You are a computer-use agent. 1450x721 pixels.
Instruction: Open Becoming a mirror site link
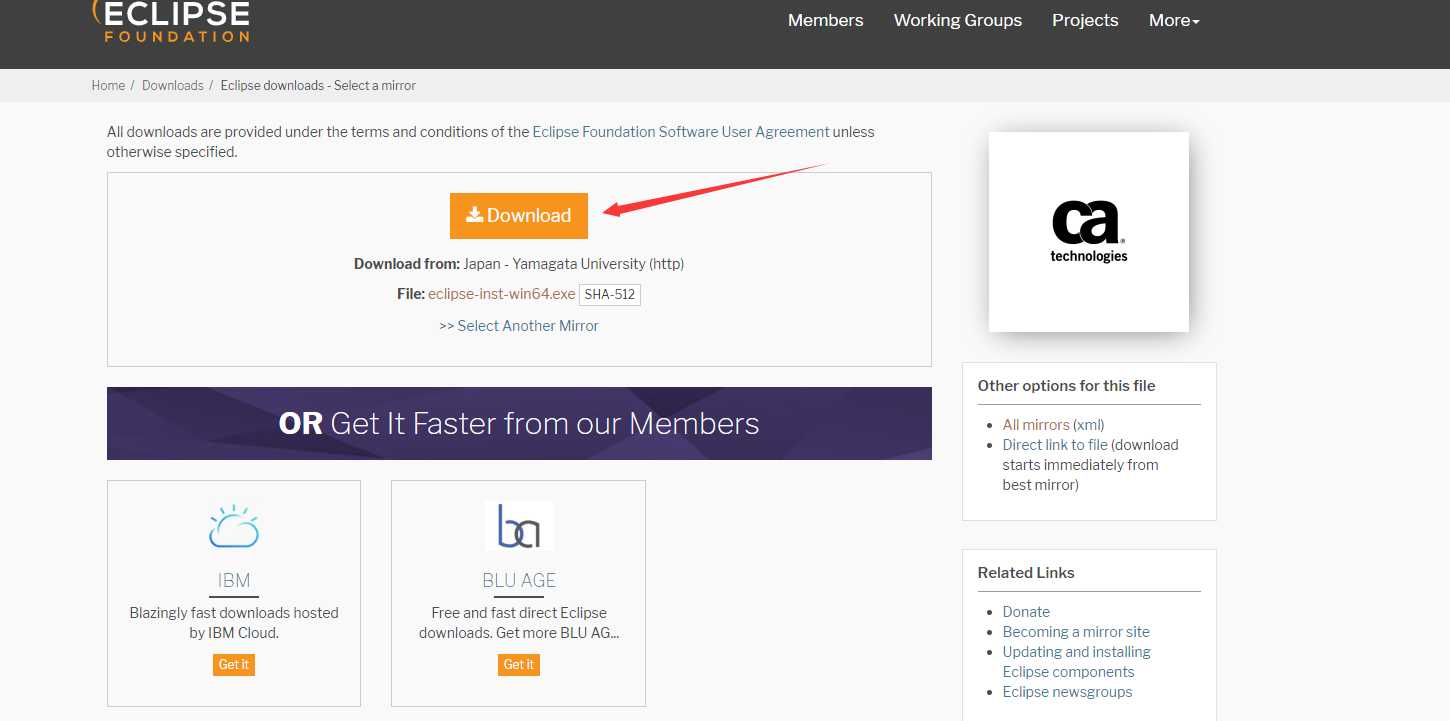click(1076, 632)
